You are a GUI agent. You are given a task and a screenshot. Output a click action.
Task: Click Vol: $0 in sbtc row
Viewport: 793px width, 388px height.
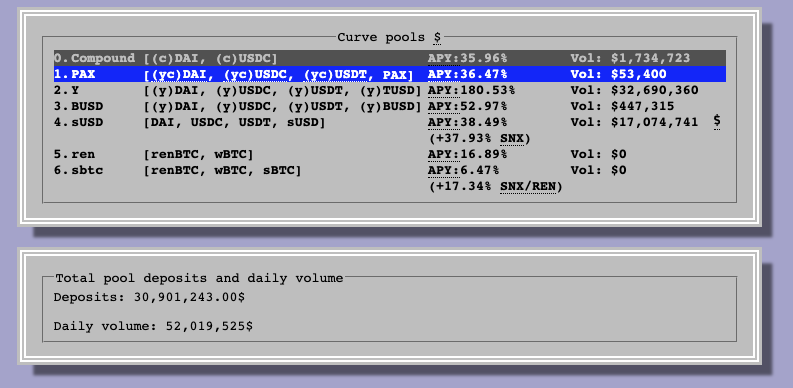[598, 170]
